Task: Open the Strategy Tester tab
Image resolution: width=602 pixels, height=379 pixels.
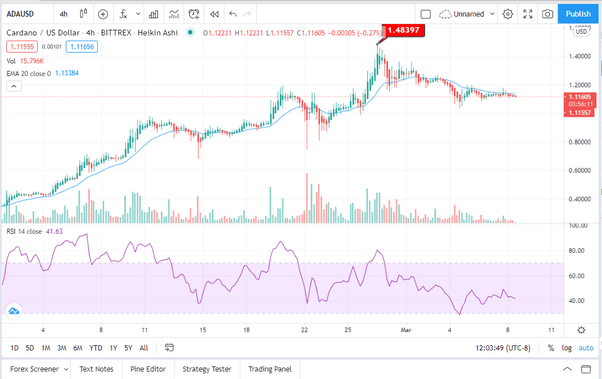Action: [207, 369]
